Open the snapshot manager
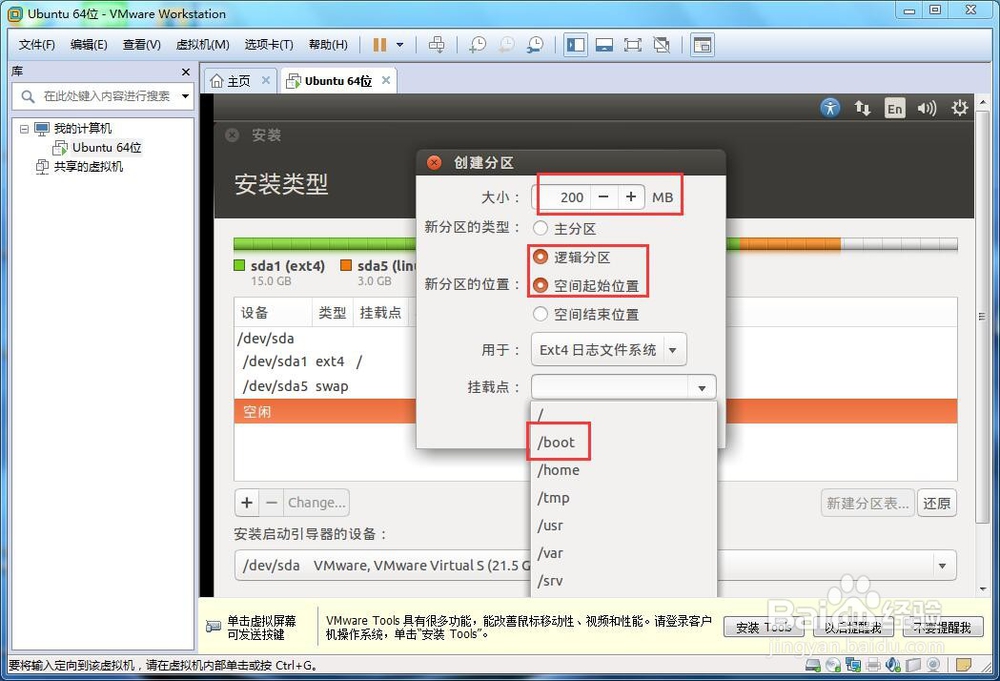Viewport: 1000px width, 681px height. pos(534,45)
